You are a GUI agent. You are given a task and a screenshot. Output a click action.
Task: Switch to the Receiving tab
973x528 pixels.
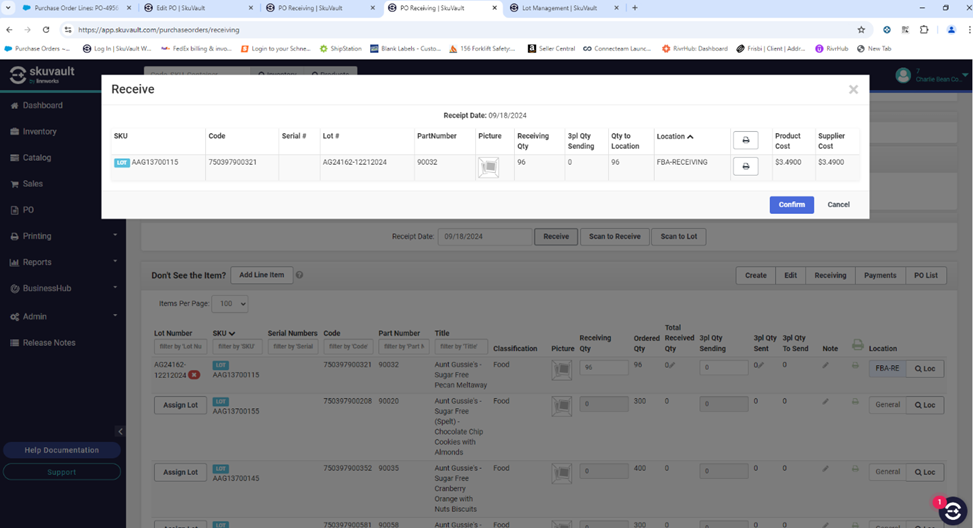pos(830,275)
